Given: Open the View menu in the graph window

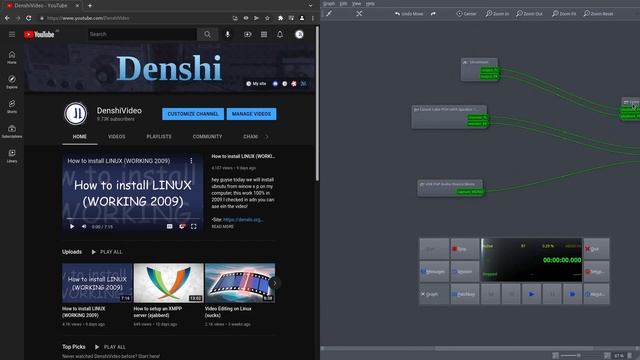Looking at the screenshot, I should (356, 4).
